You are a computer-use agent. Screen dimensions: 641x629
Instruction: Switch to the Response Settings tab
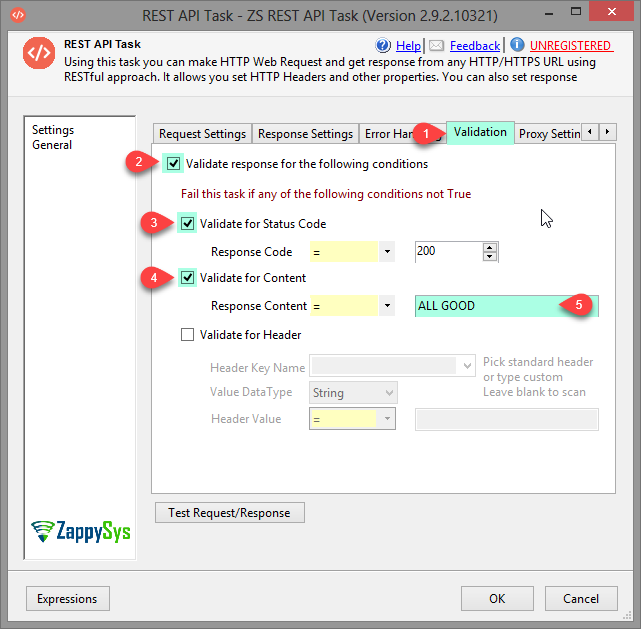(x=305, y=134)
